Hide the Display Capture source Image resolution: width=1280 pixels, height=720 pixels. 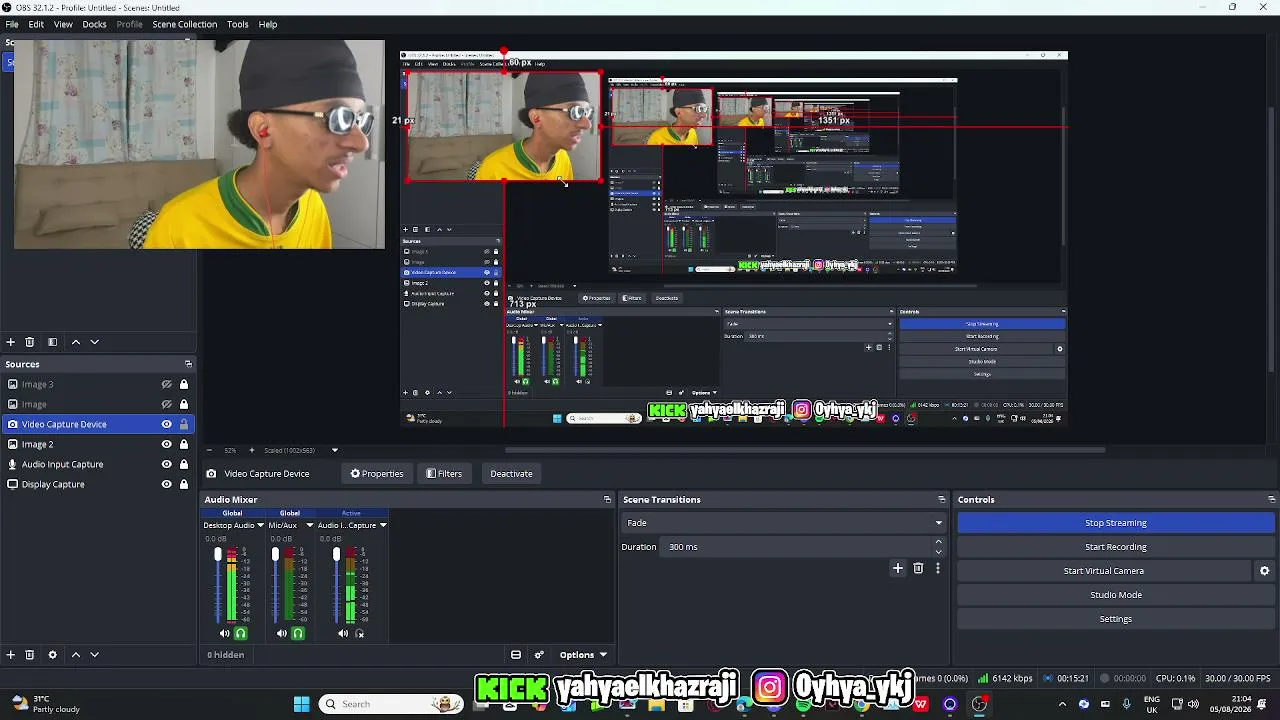click(x=167, y=484)
